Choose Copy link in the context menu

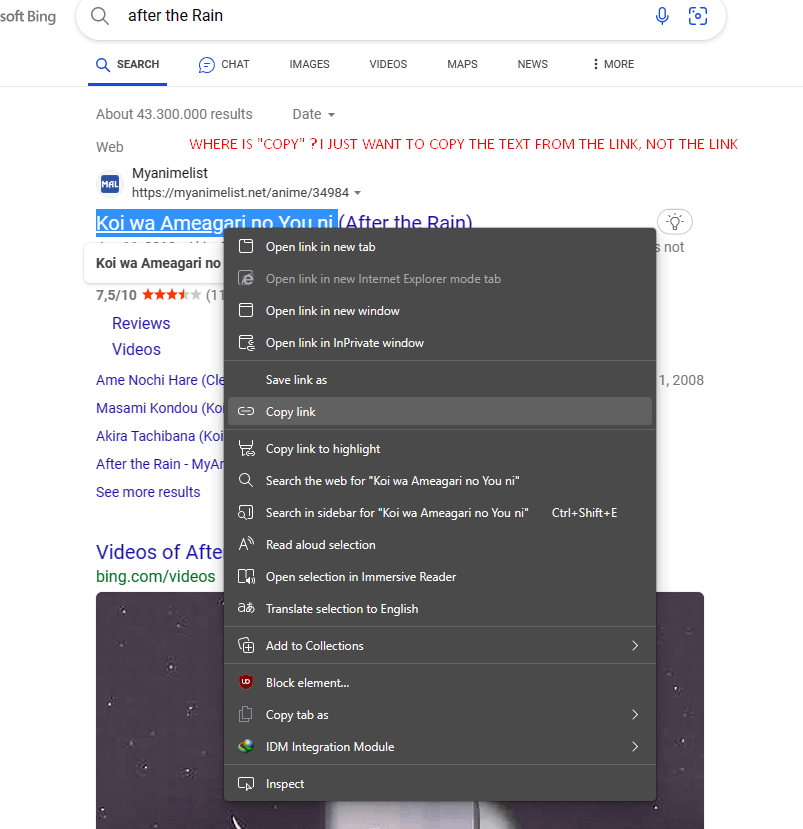pyautogui.click(x=440, y=411)
